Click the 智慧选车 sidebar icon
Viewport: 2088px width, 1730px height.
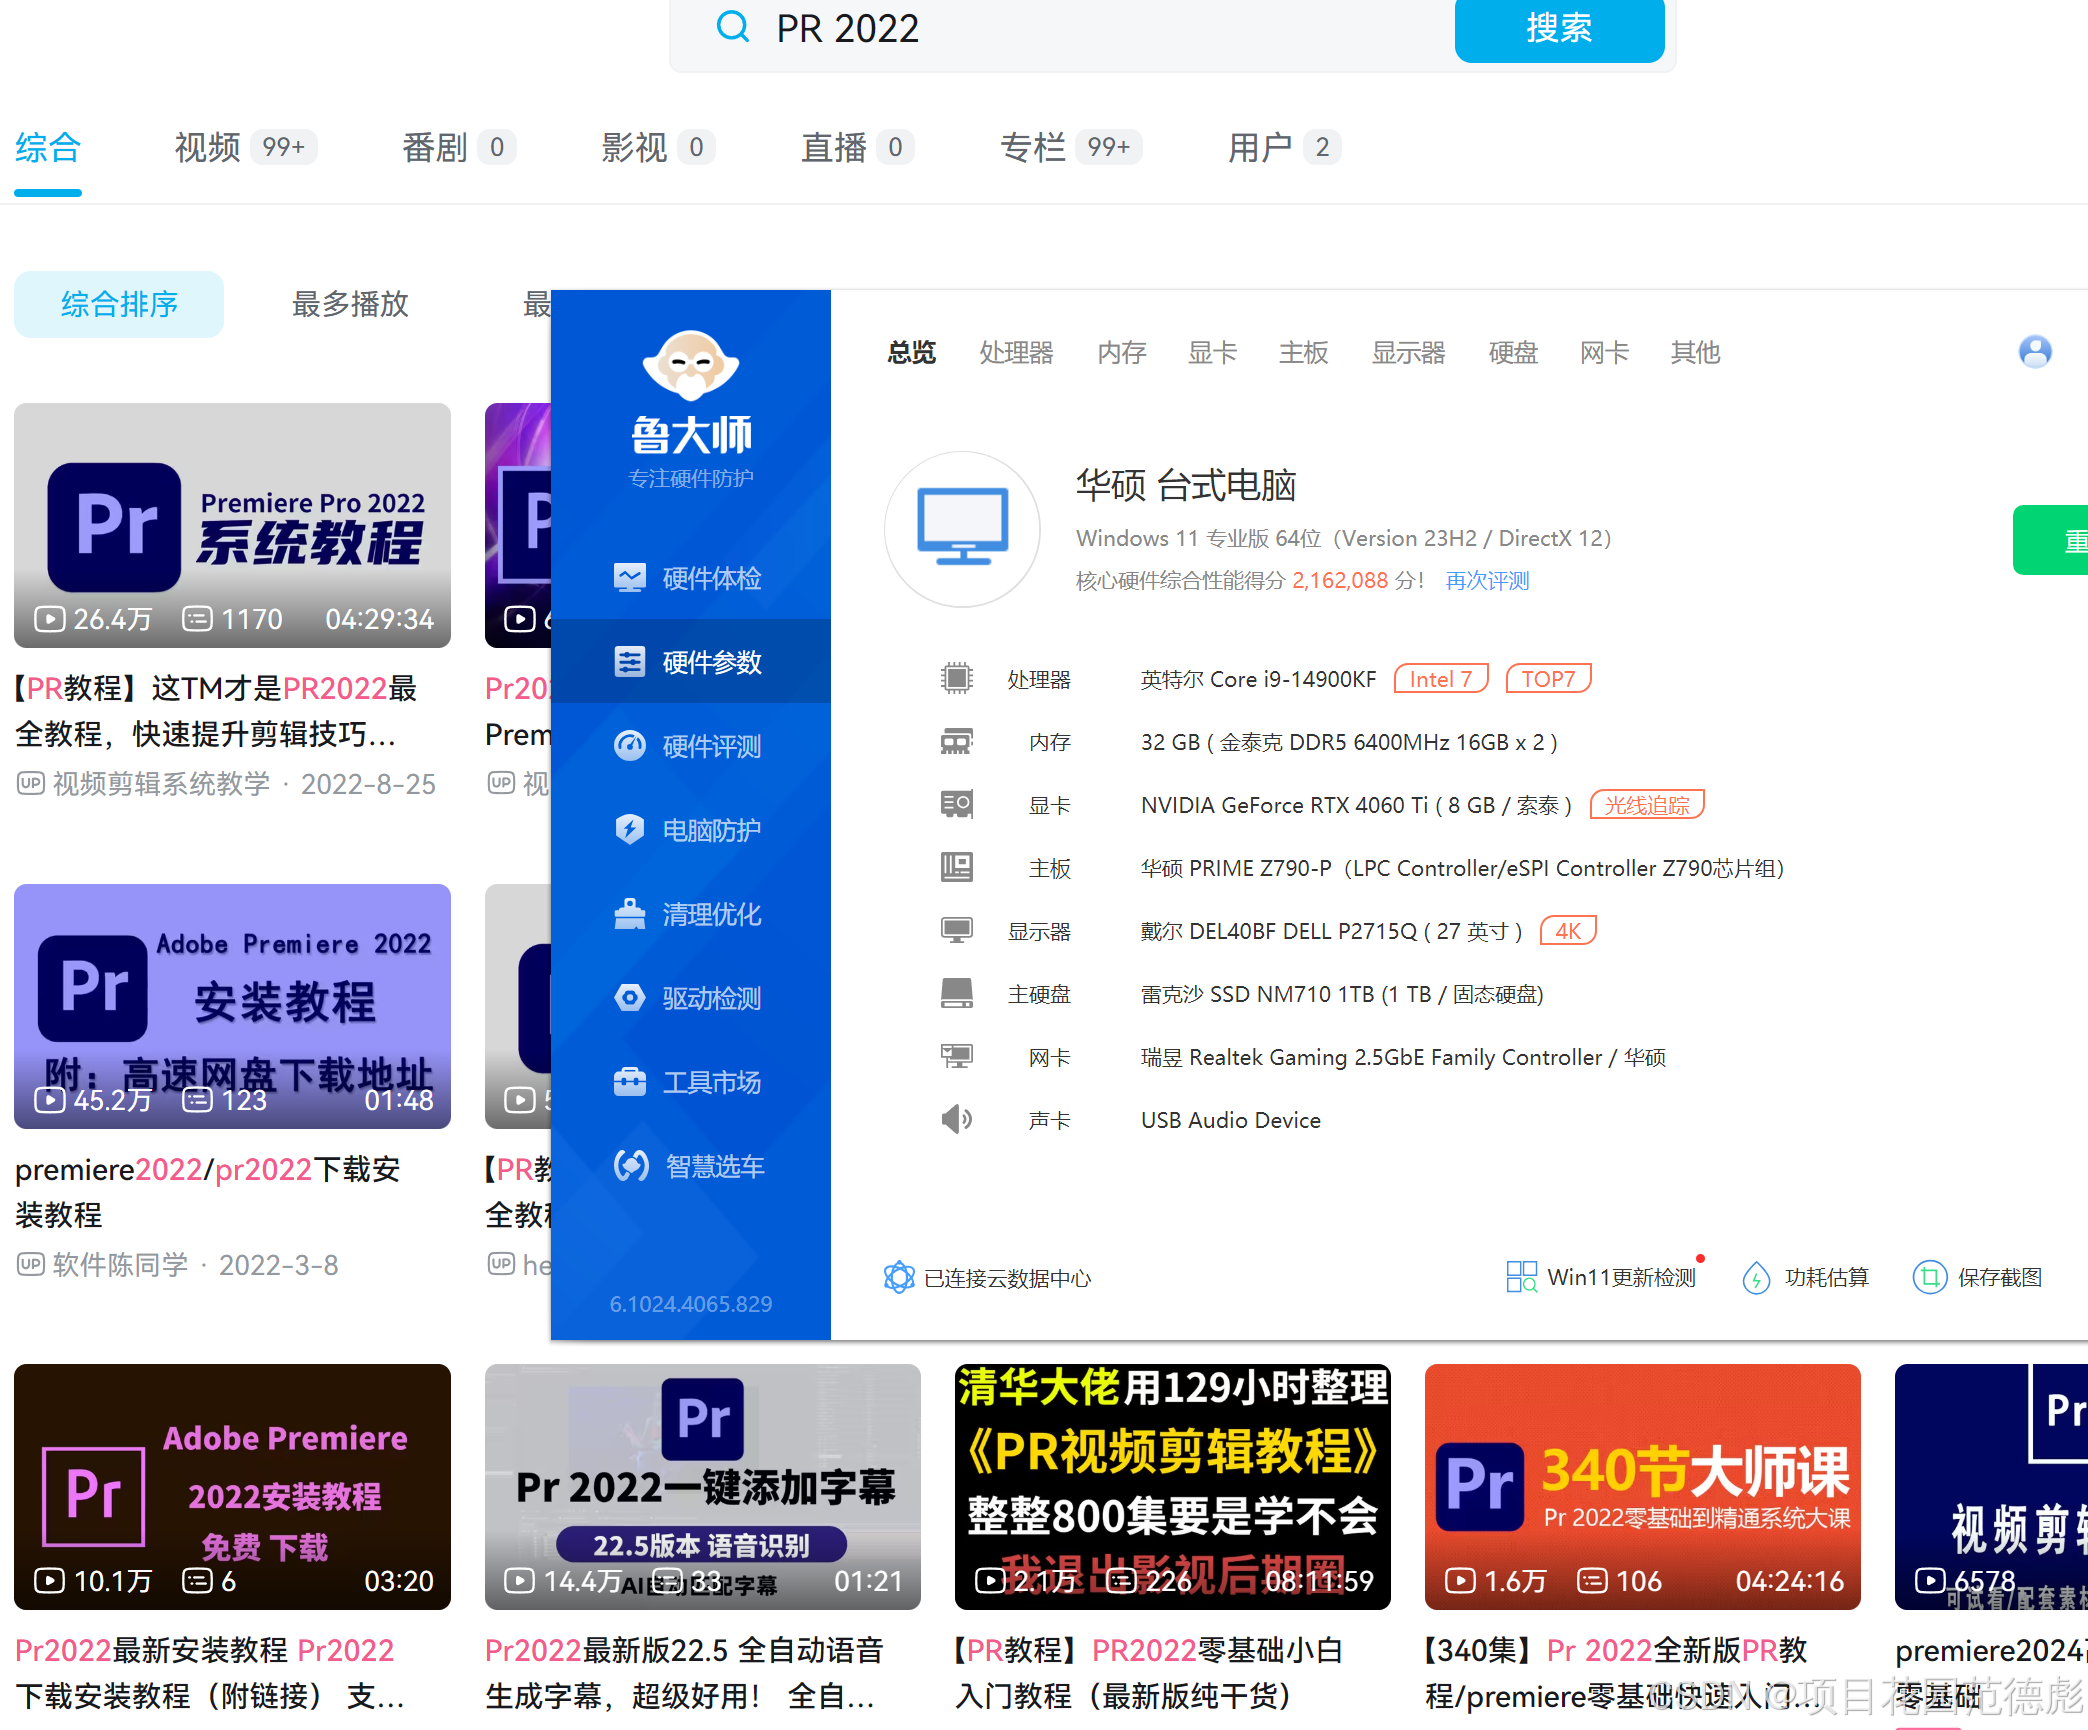tap(630, 1166)
